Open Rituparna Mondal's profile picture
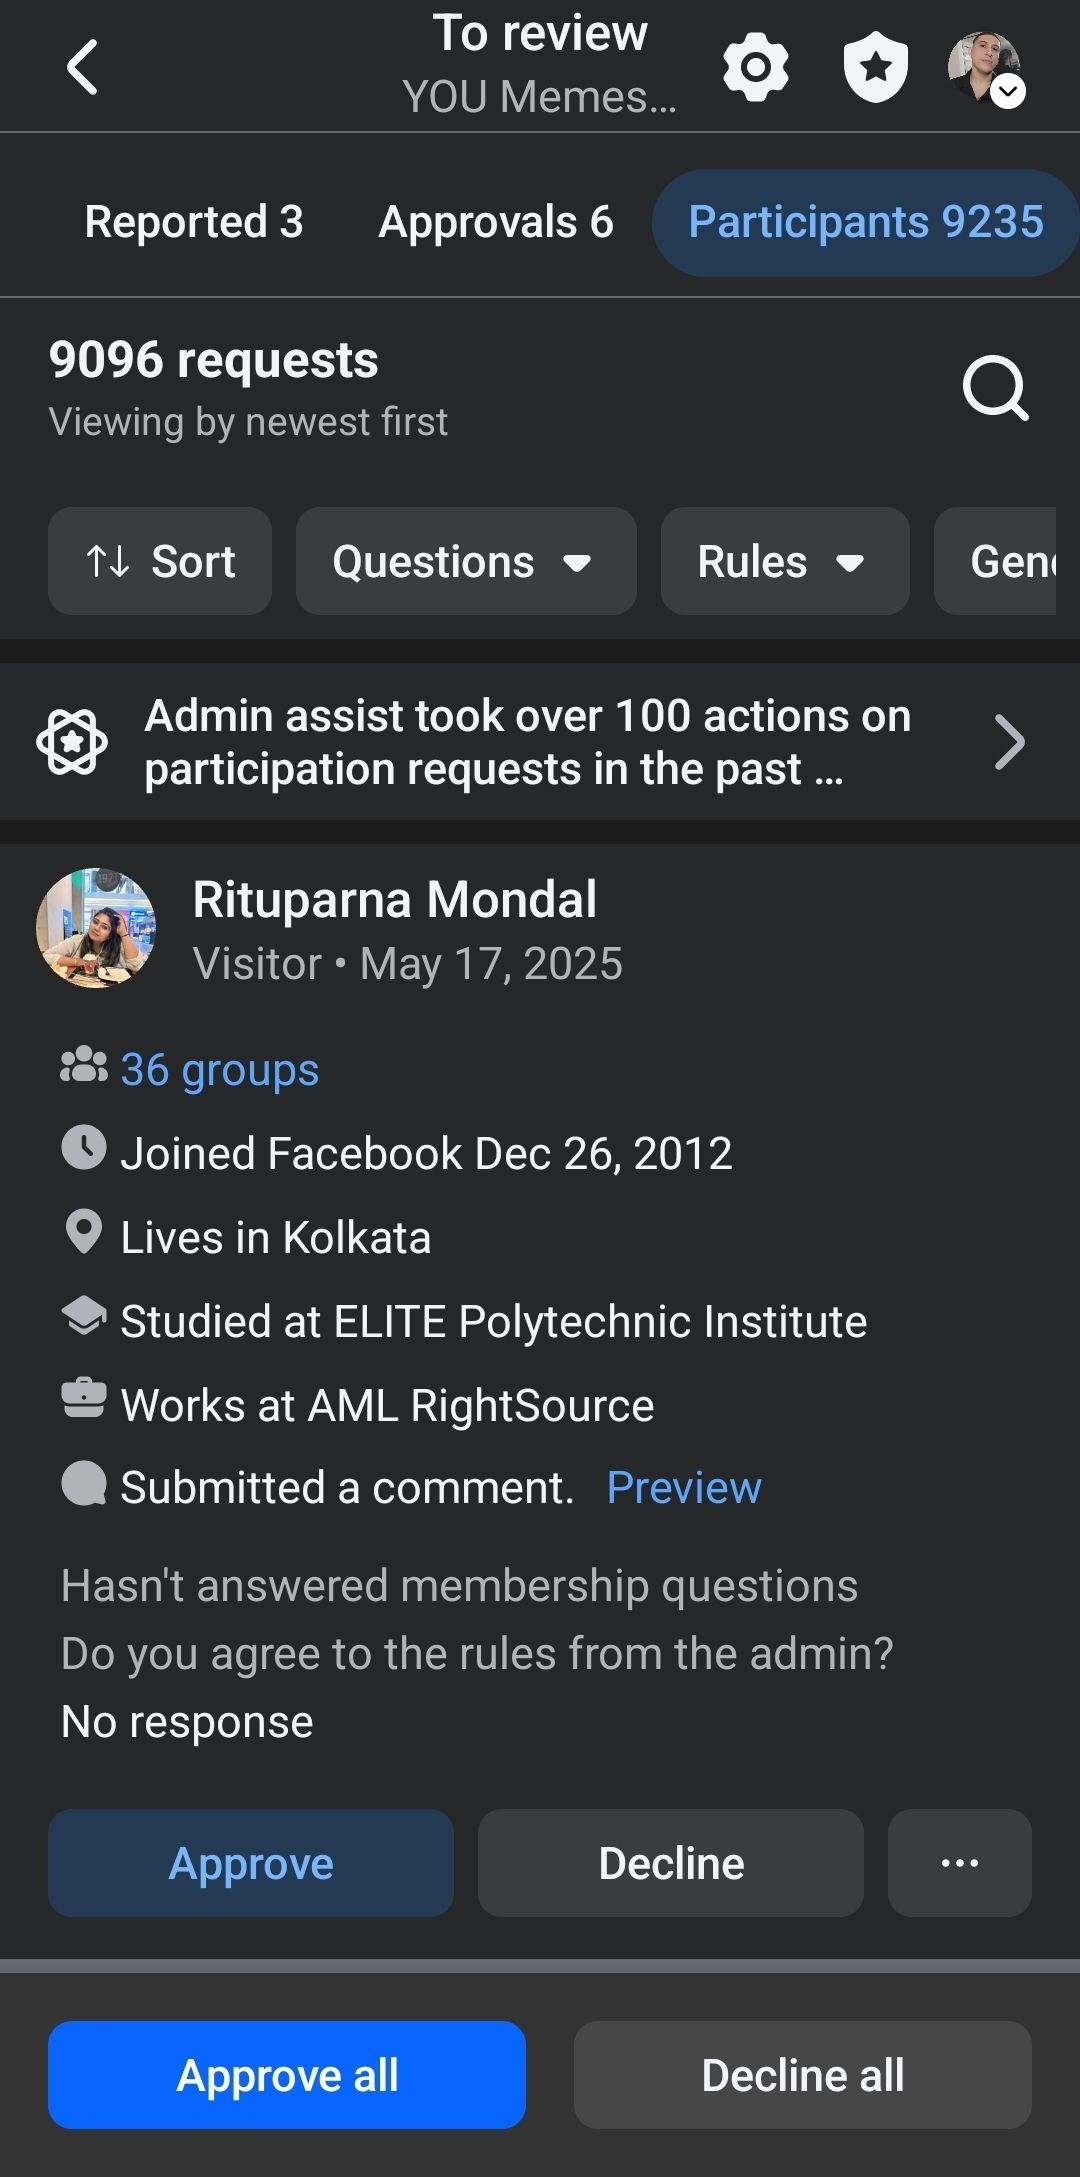 (96, 928)
